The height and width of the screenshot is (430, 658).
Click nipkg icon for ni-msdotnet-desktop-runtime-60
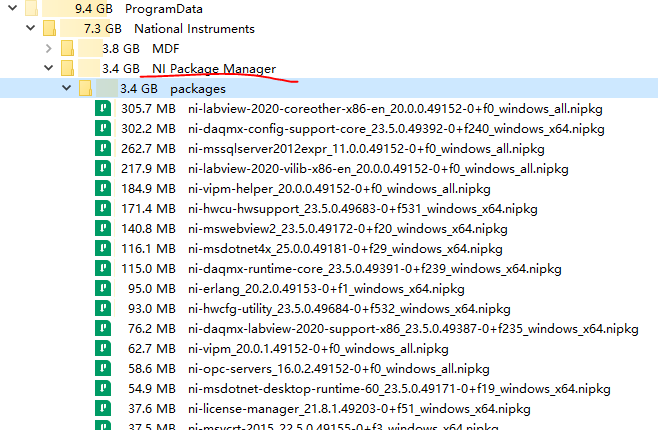pyautogui.click(x=103, y=388)
